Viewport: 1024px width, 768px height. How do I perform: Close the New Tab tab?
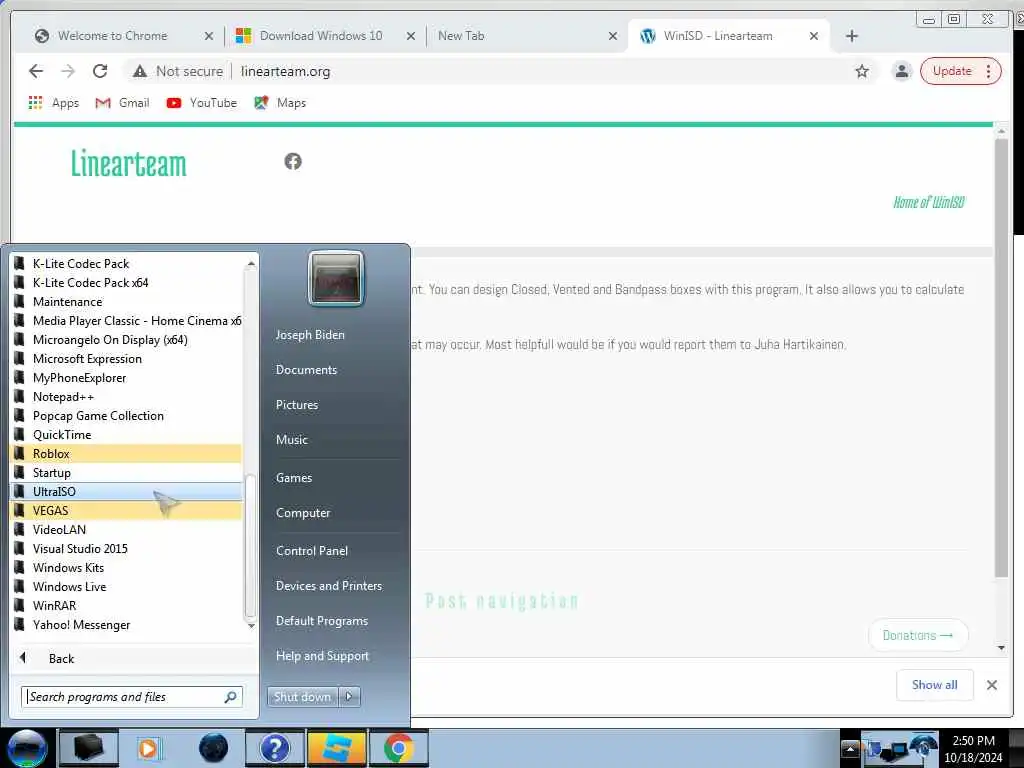pyautogui.click(x=613, y=36)
